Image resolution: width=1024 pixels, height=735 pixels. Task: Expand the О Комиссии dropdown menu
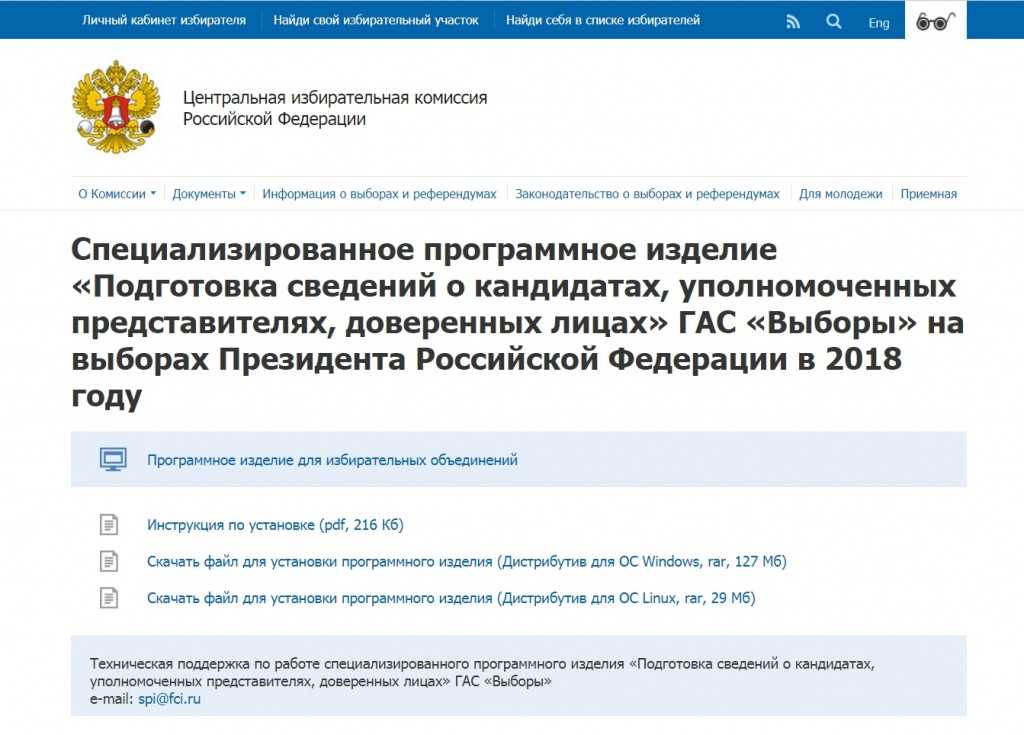[117, 194]
